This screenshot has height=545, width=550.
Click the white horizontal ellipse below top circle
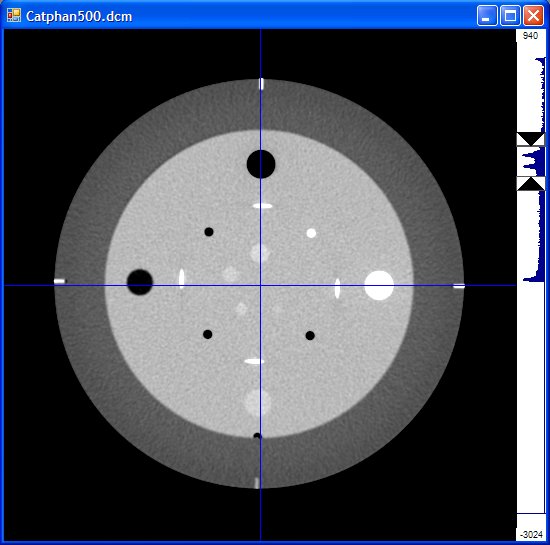(263, 206)
